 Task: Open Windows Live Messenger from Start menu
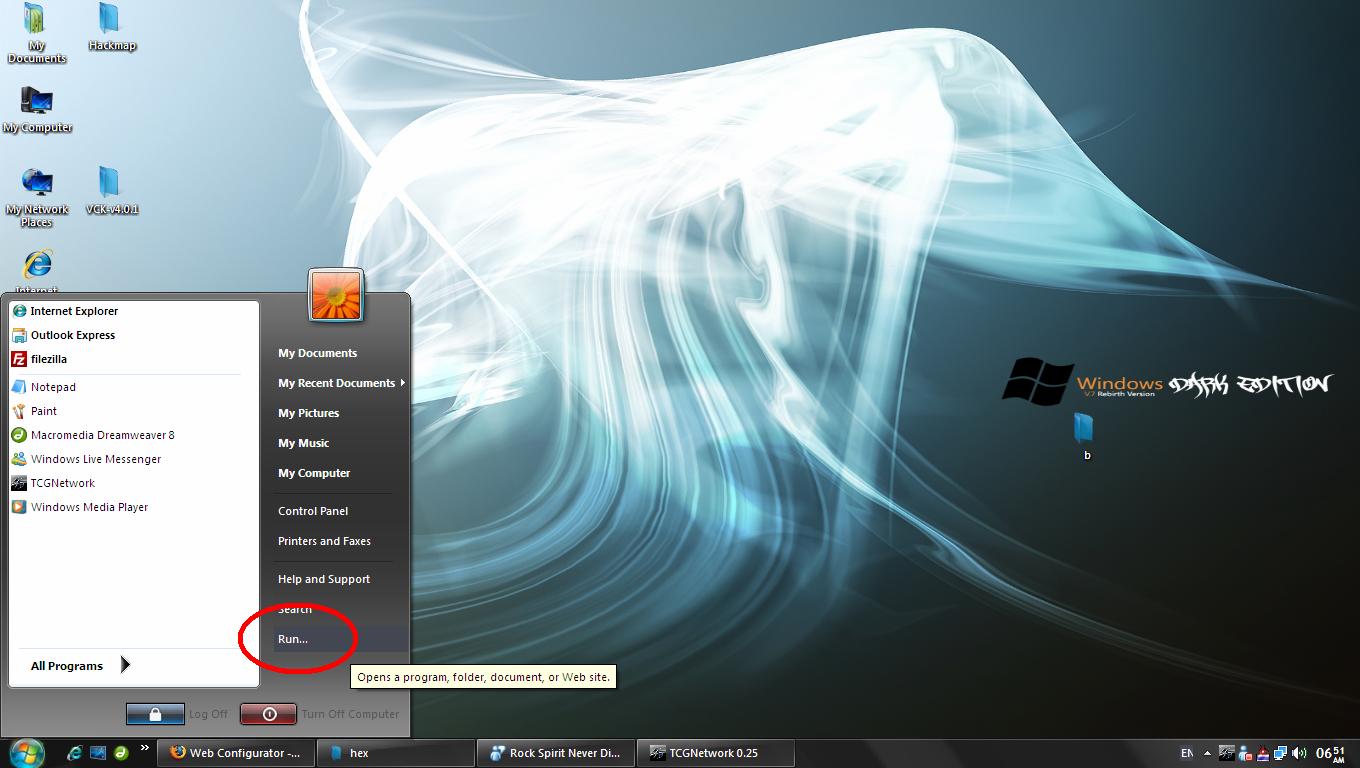coord(86,459)
